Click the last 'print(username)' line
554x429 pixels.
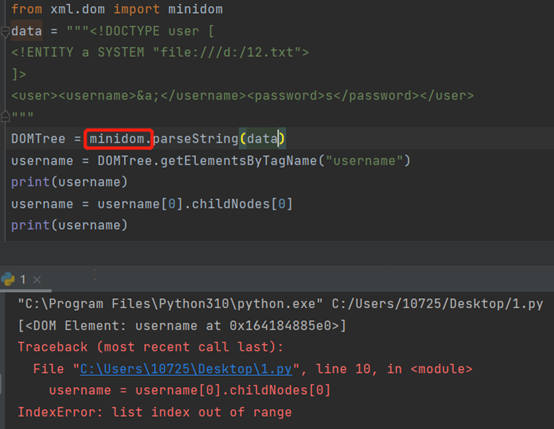pos(69,225)
